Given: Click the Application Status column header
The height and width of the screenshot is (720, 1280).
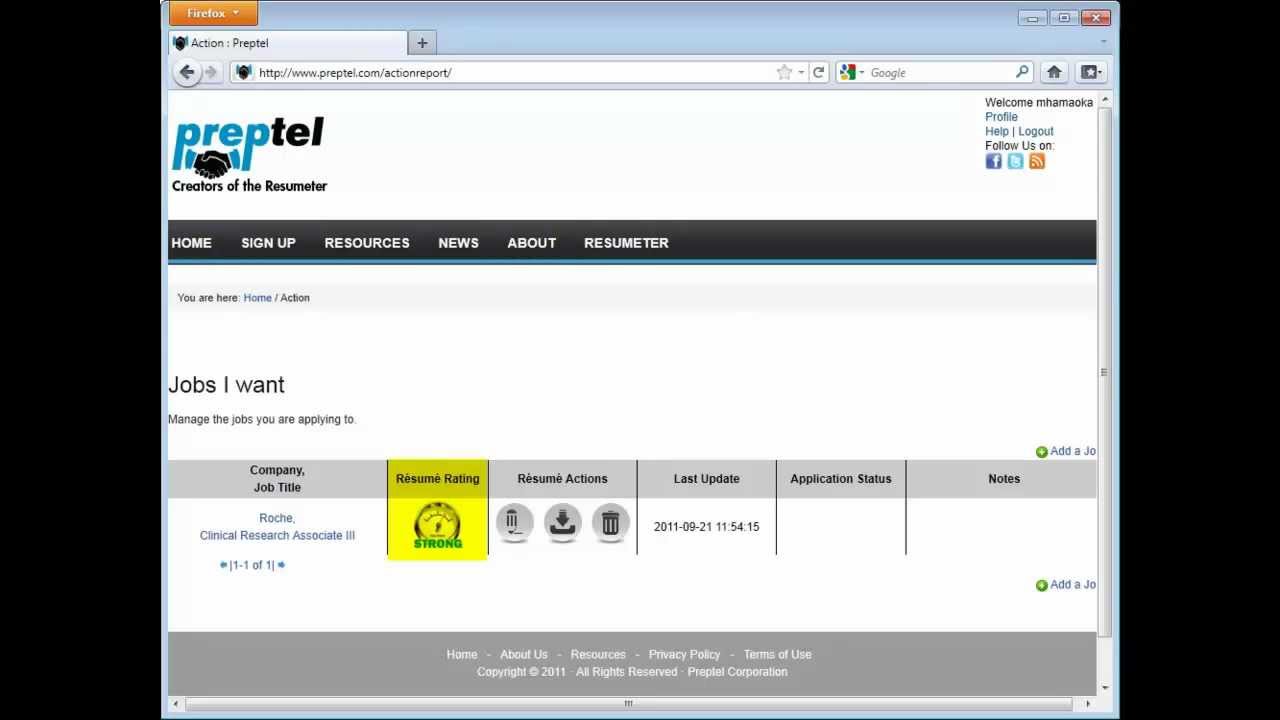Looking at the screenshot, I should click(841, 479).
